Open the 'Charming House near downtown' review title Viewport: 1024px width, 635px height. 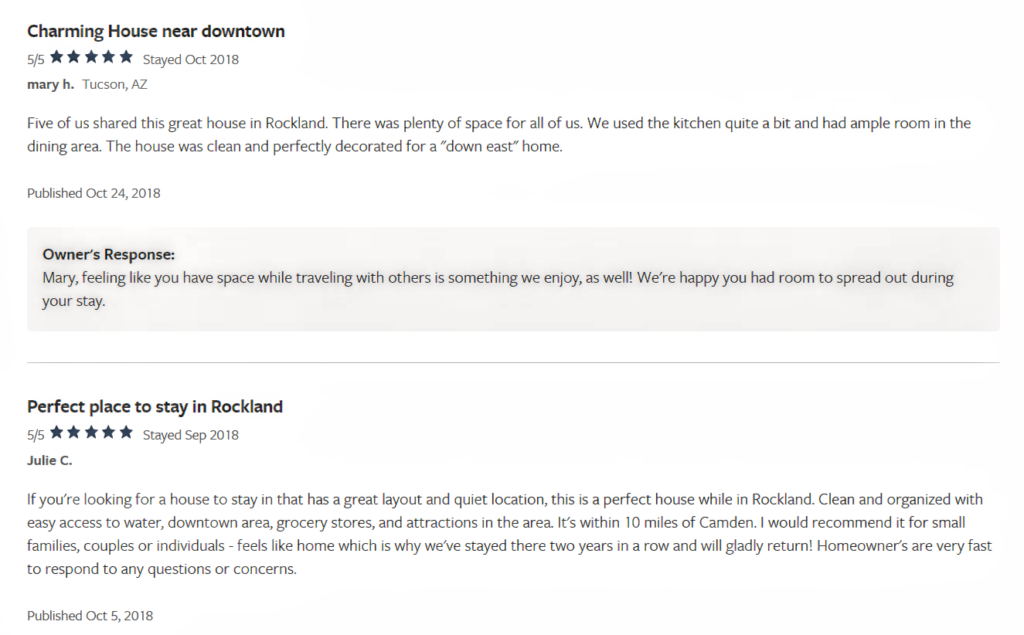click(x=156, y=31)
